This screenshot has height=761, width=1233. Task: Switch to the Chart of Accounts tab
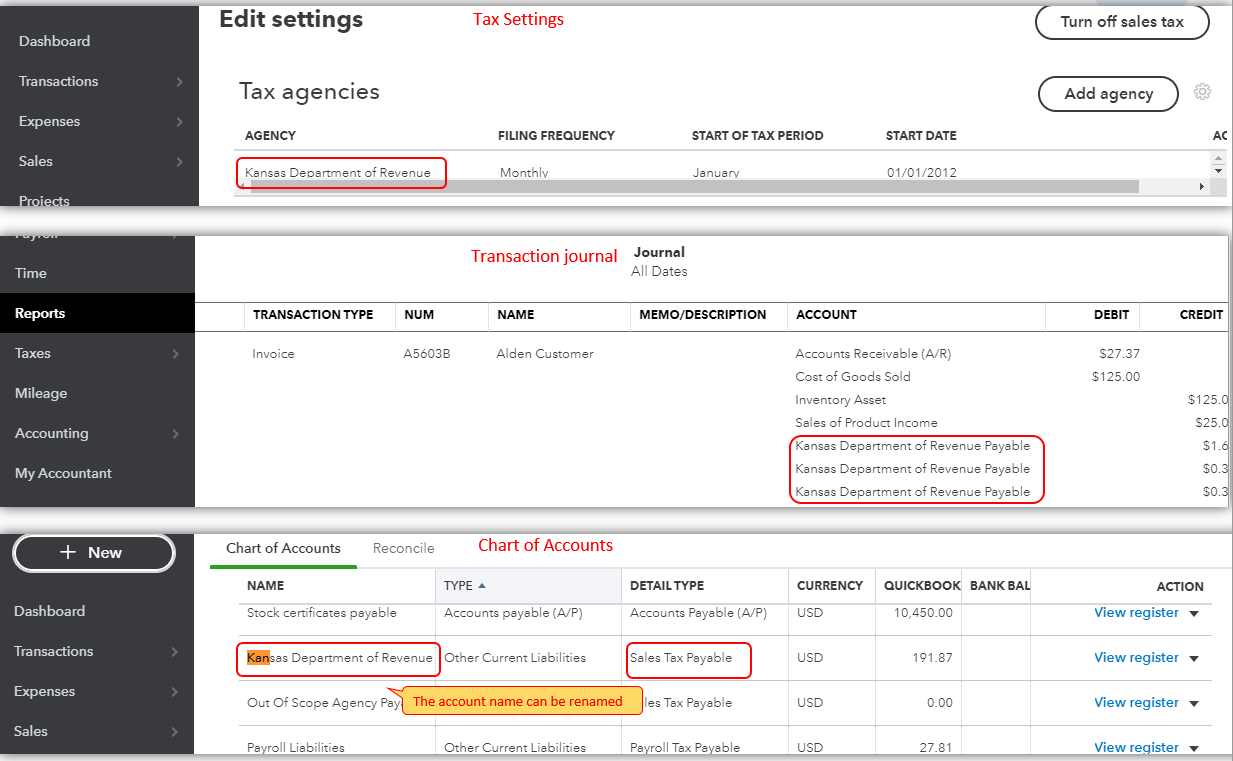coord(283,548)
